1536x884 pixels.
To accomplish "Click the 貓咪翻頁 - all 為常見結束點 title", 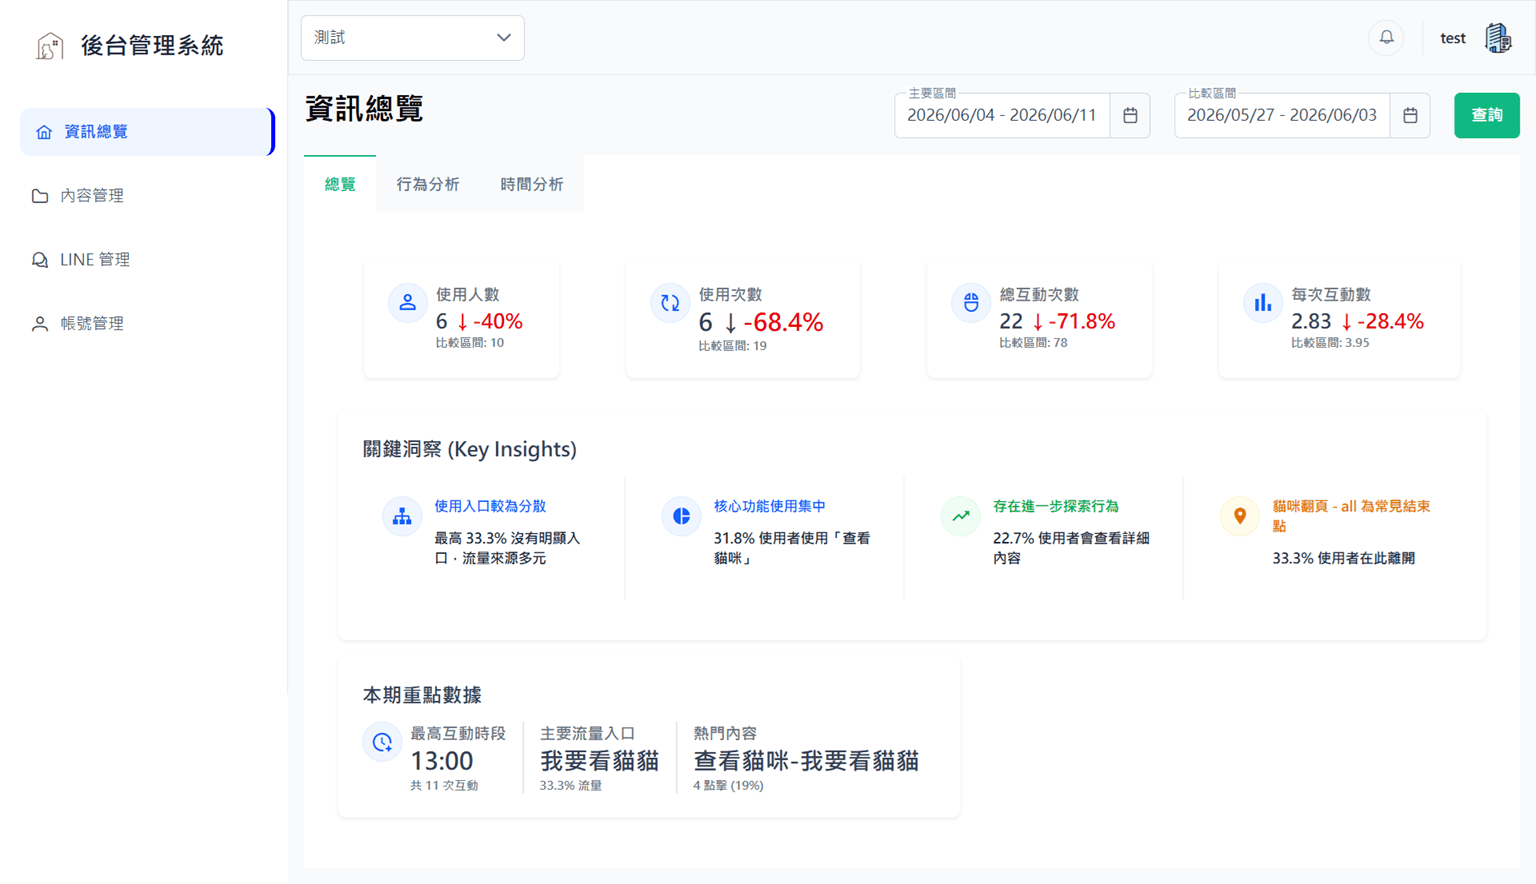I will pos(1351,516).
